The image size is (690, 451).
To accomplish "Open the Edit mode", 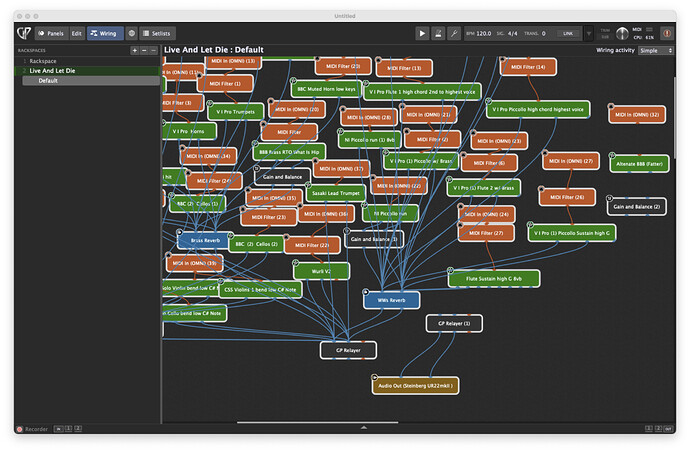I will coord(77,33).
